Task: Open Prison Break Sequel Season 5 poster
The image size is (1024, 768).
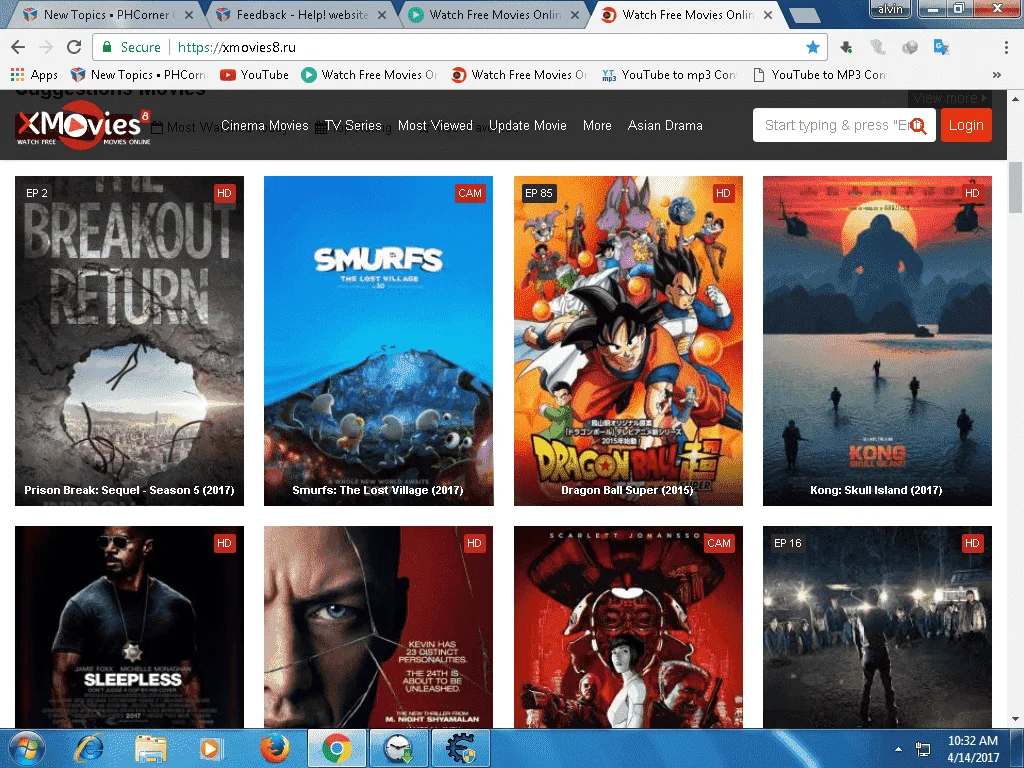Action: [x=129, y=340]
